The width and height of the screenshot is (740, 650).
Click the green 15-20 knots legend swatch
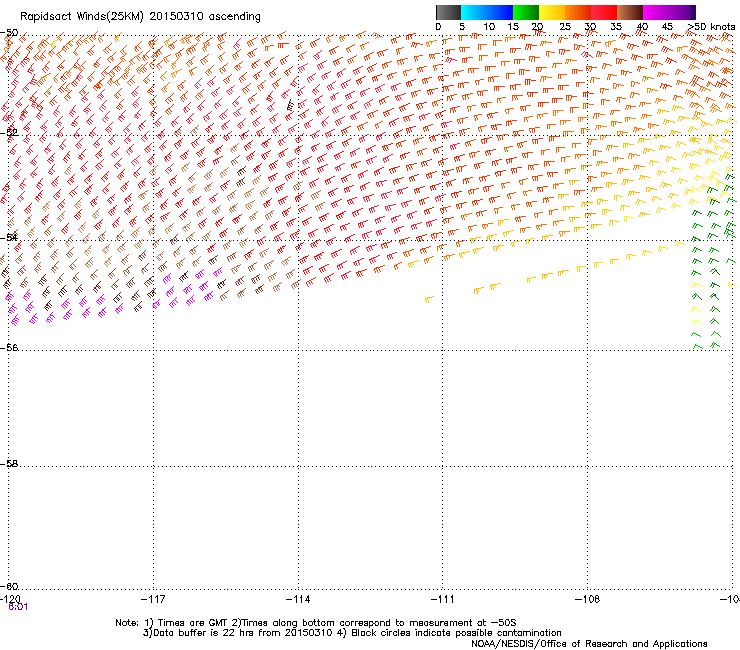pos(526,12)
